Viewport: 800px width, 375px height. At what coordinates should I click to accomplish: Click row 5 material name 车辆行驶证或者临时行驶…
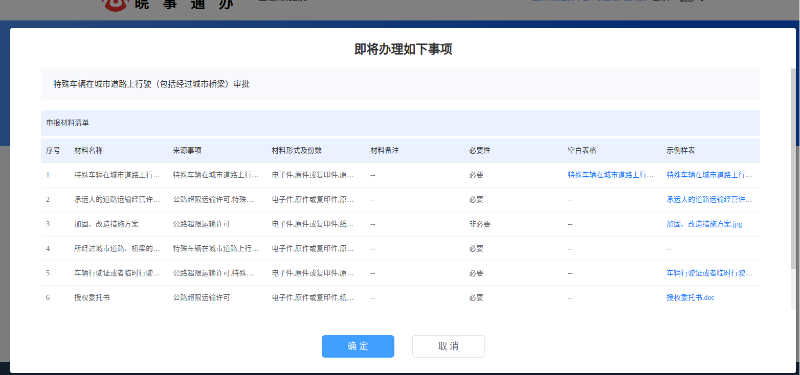117,273
